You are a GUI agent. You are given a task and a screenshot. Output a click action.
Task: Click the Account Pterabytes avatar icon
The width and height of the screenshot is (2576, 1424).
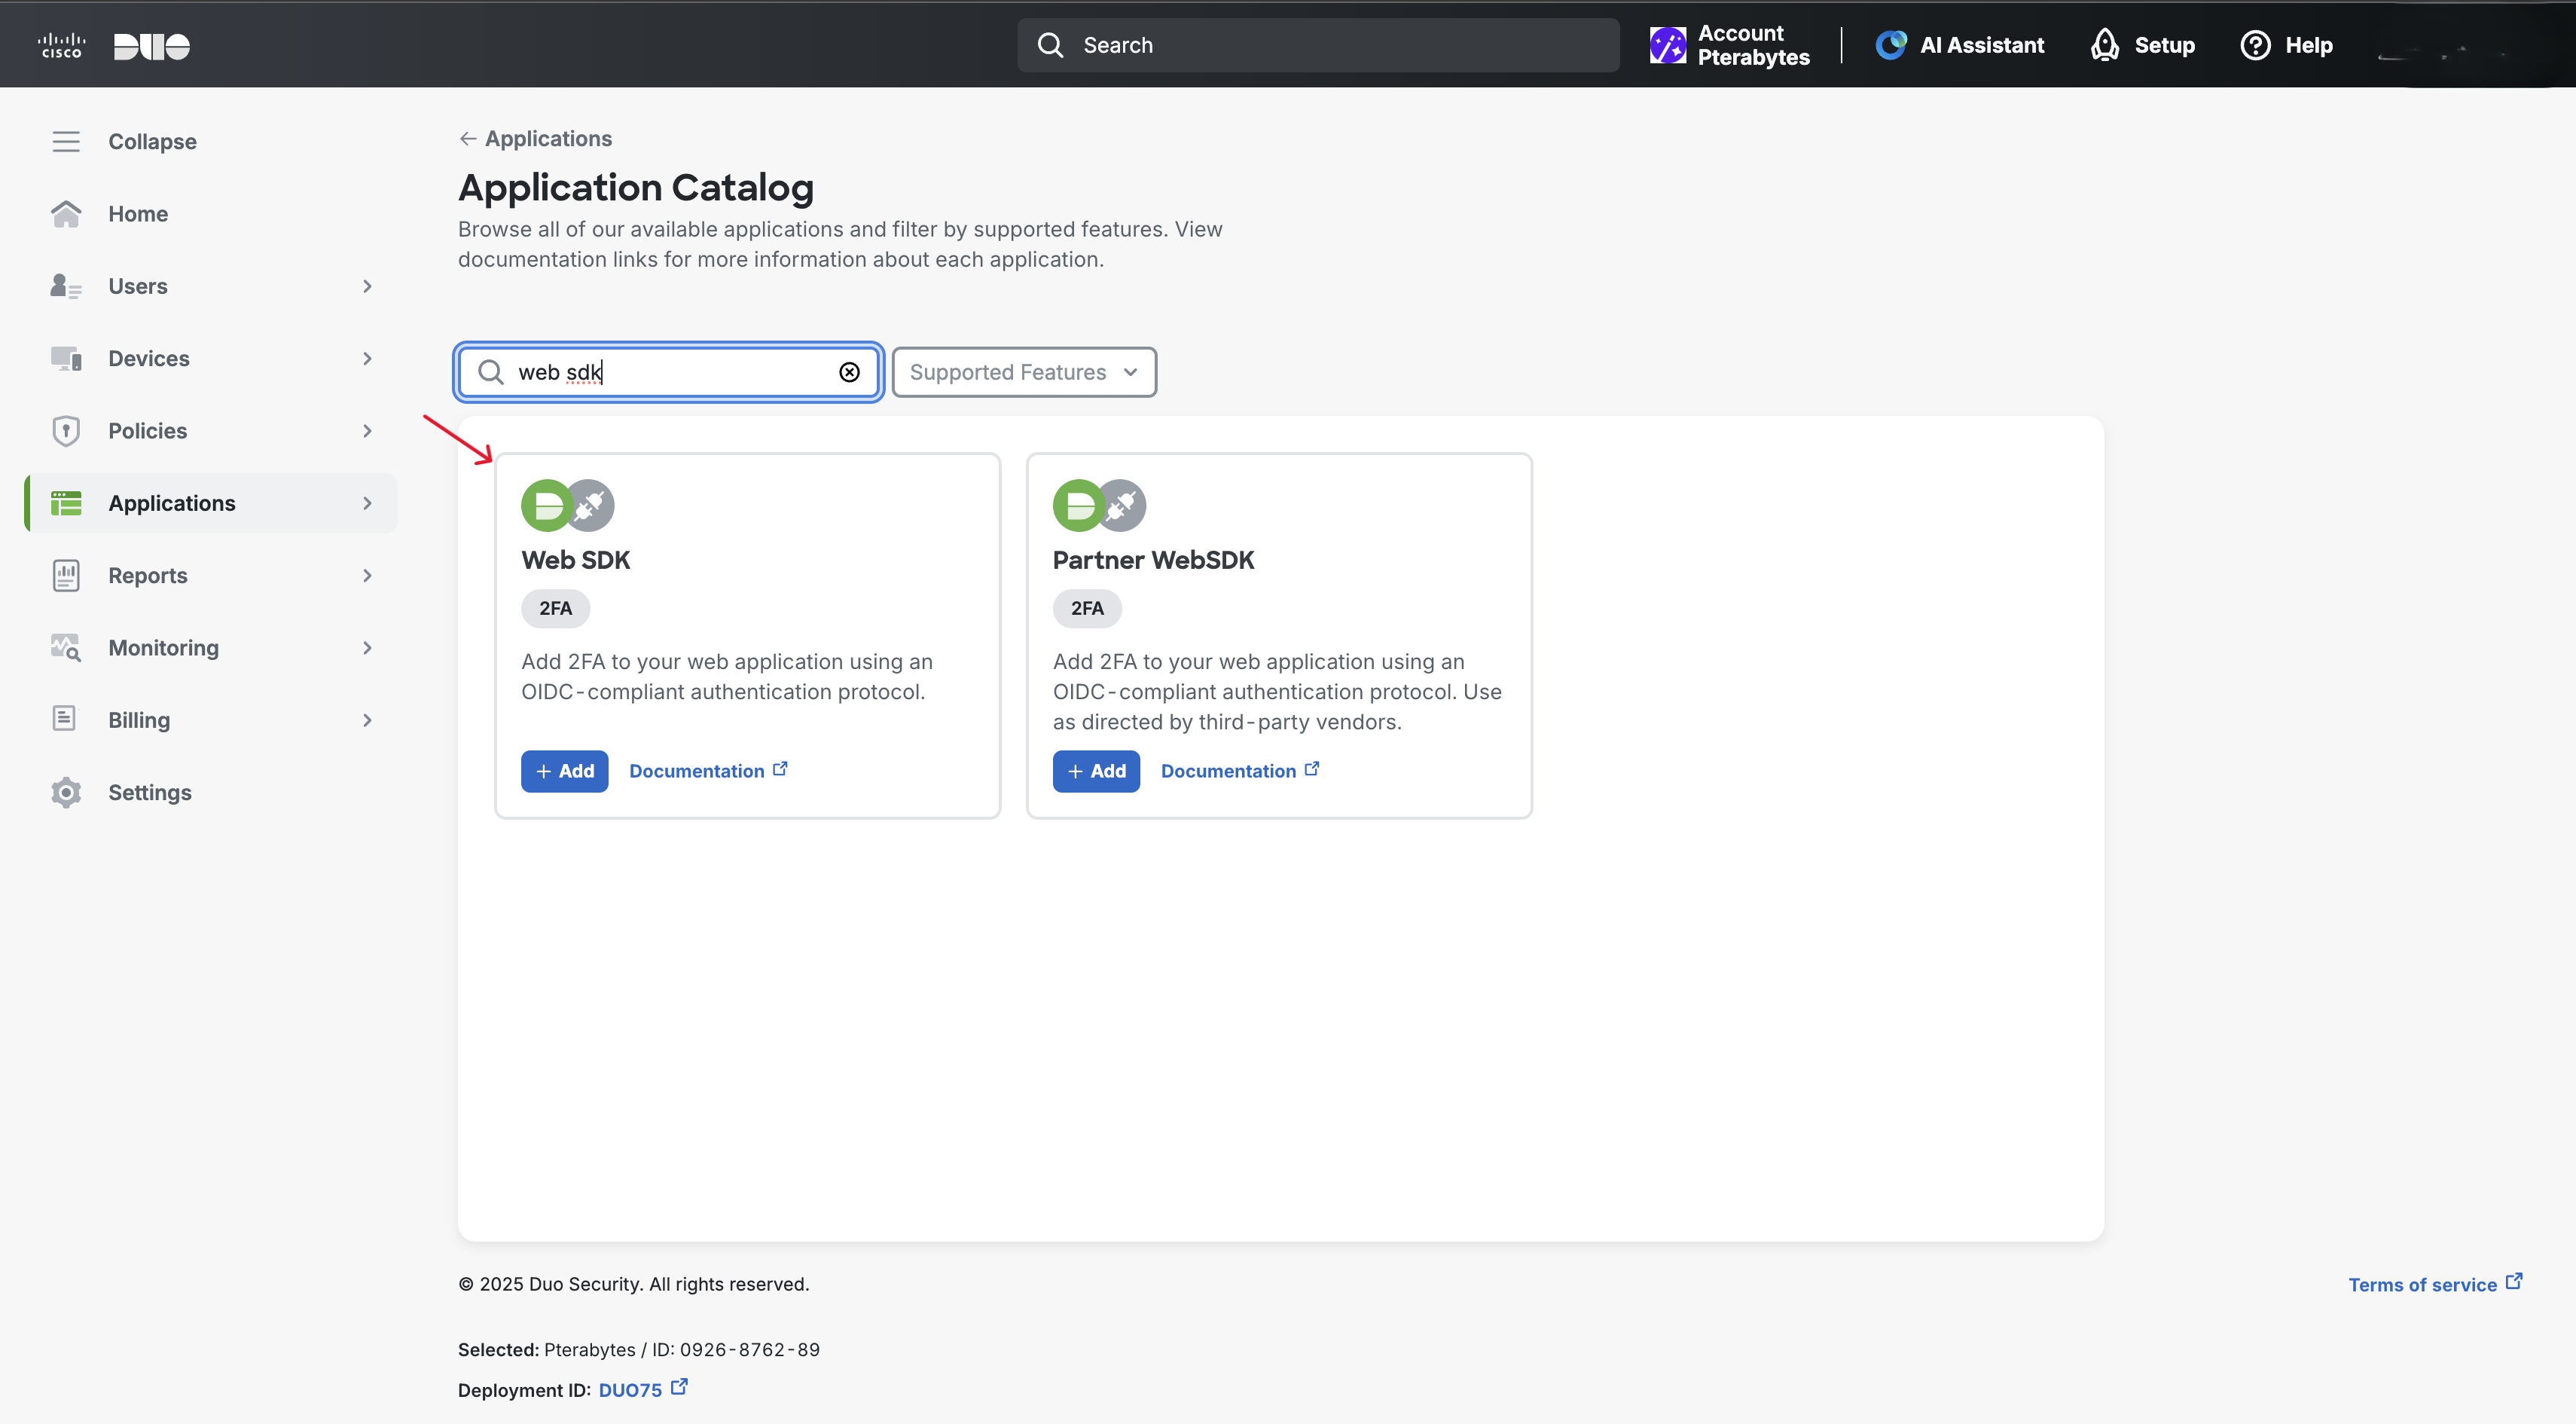click(1667, 45)
